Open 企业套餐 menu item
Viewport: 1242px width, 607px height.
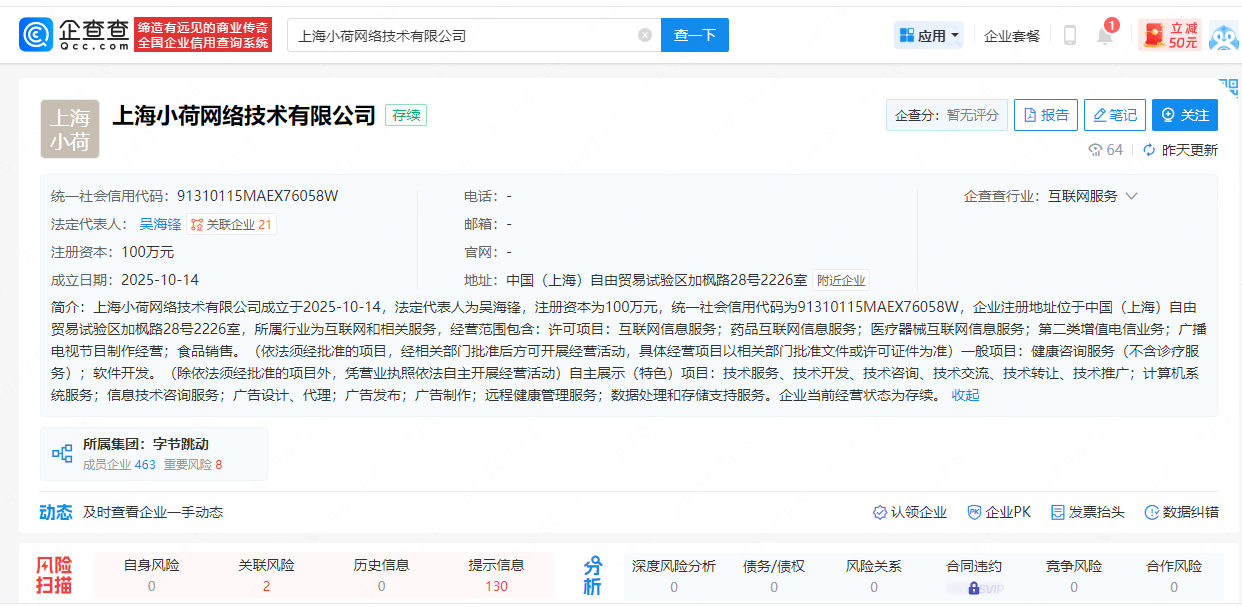click(1011, 36)
